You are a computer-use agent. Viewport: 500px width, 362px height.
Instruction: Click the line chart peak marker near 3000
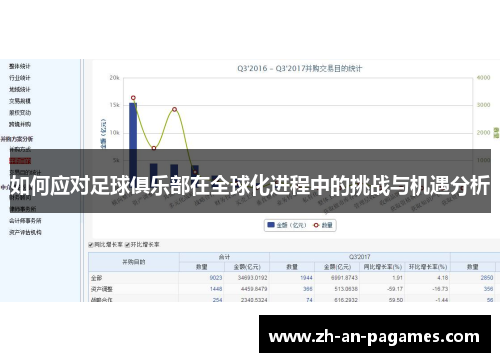(x=174, y=109)
